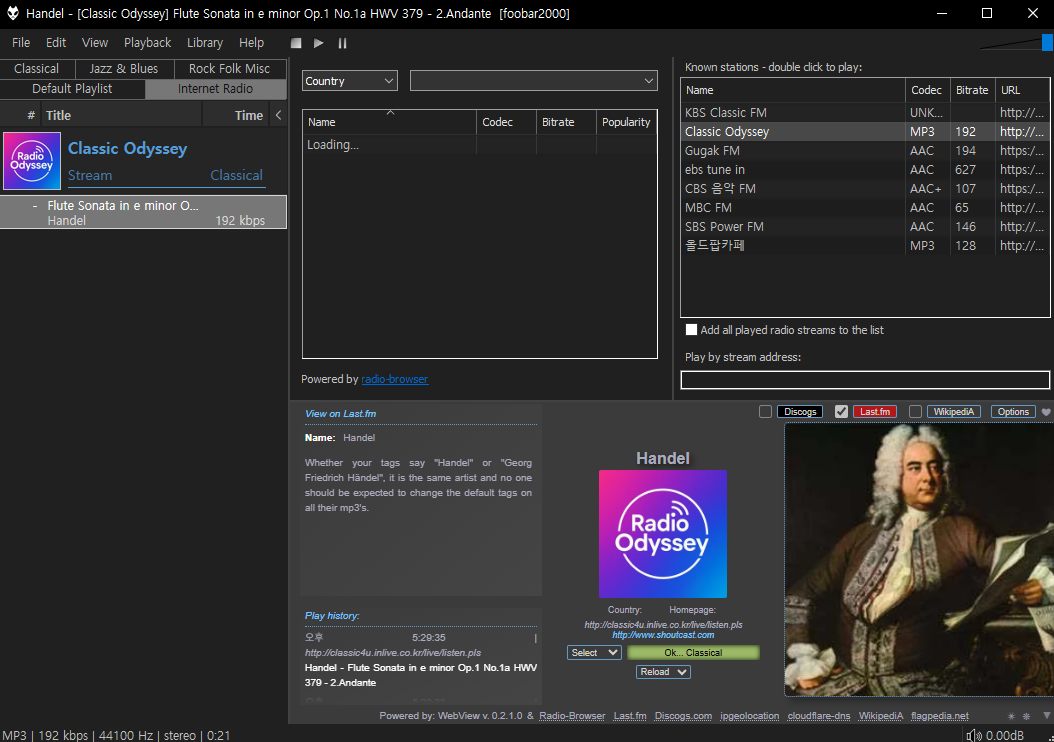1054x742 pixels.
Task: Sort the radio browser list by Name column
Action: 389,122
